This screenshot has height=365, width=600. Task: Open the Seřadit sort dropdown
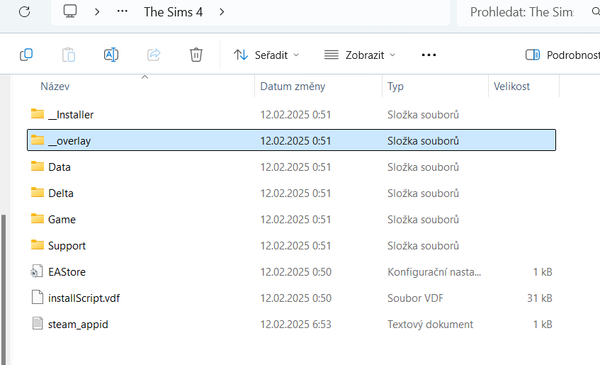(266, 55)
